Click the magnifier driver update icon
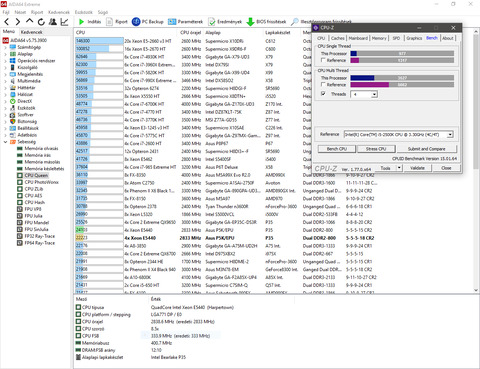 tap(295, 22)
